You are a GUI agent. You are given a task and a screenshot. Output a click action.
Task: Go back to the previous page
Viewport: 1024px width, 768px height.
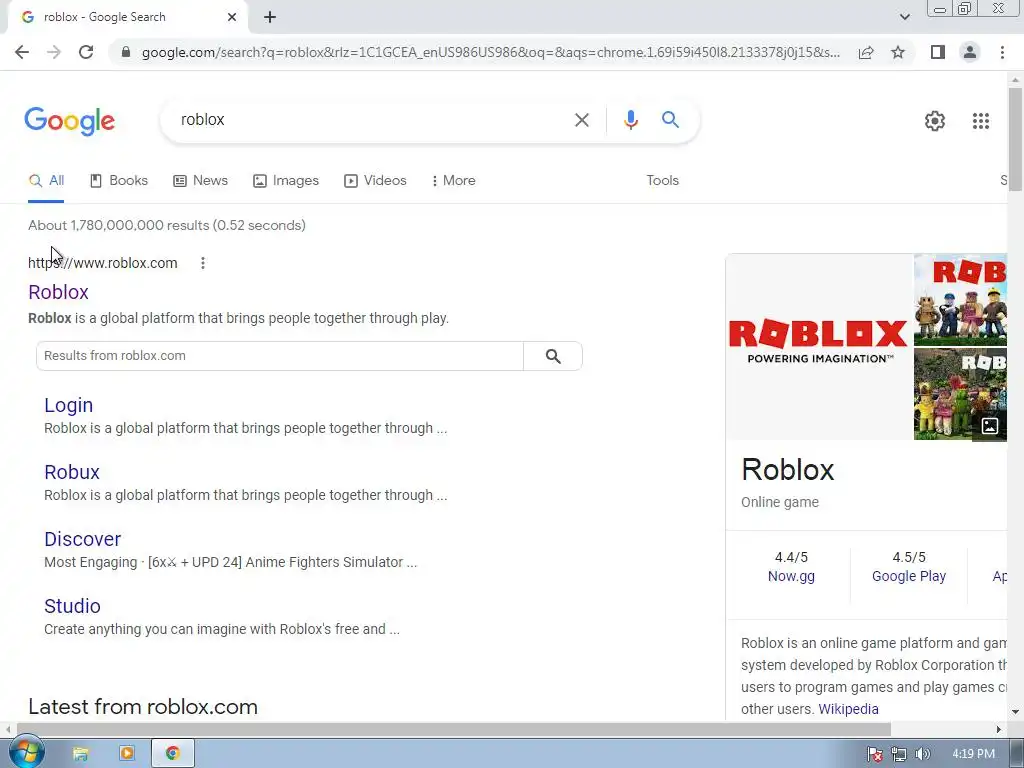click(x=22, y=52)
